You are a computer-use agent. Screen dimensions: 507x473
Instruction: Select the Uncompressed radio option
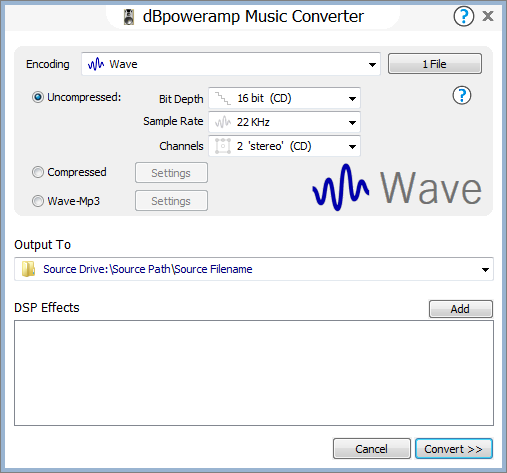38,97
